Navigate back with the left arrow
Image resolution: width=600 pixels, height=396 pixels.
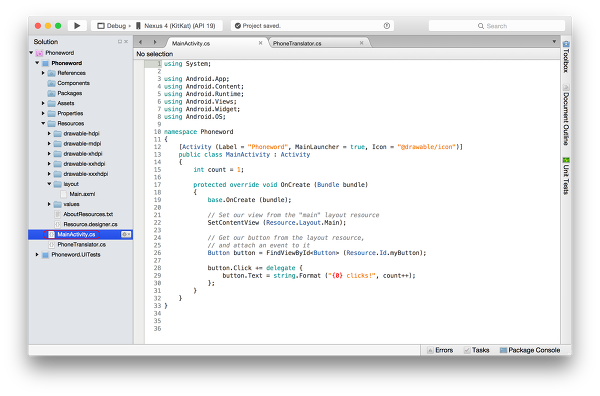point(141,42)
